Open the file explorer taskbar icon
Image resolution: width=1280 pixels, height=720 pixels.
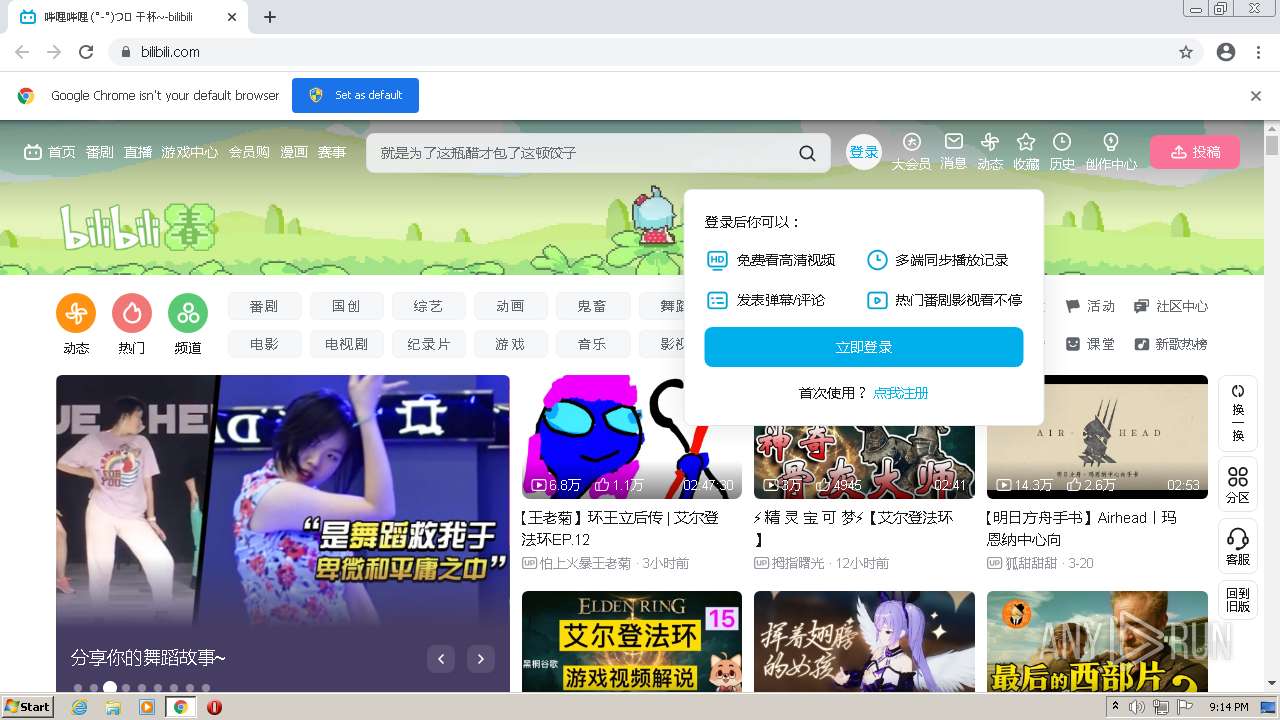[x=113, y=707]
